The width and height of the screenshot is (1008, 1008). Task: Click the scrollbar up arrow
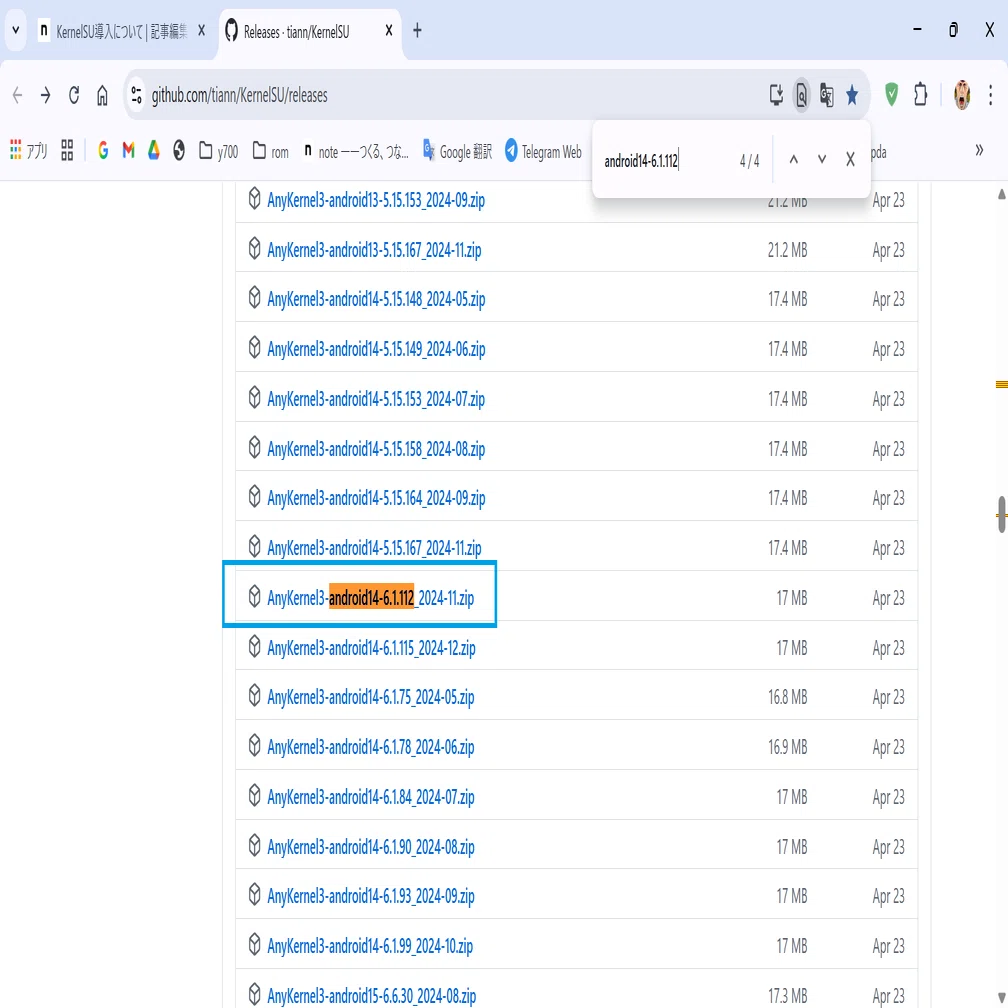[1001, 194]
